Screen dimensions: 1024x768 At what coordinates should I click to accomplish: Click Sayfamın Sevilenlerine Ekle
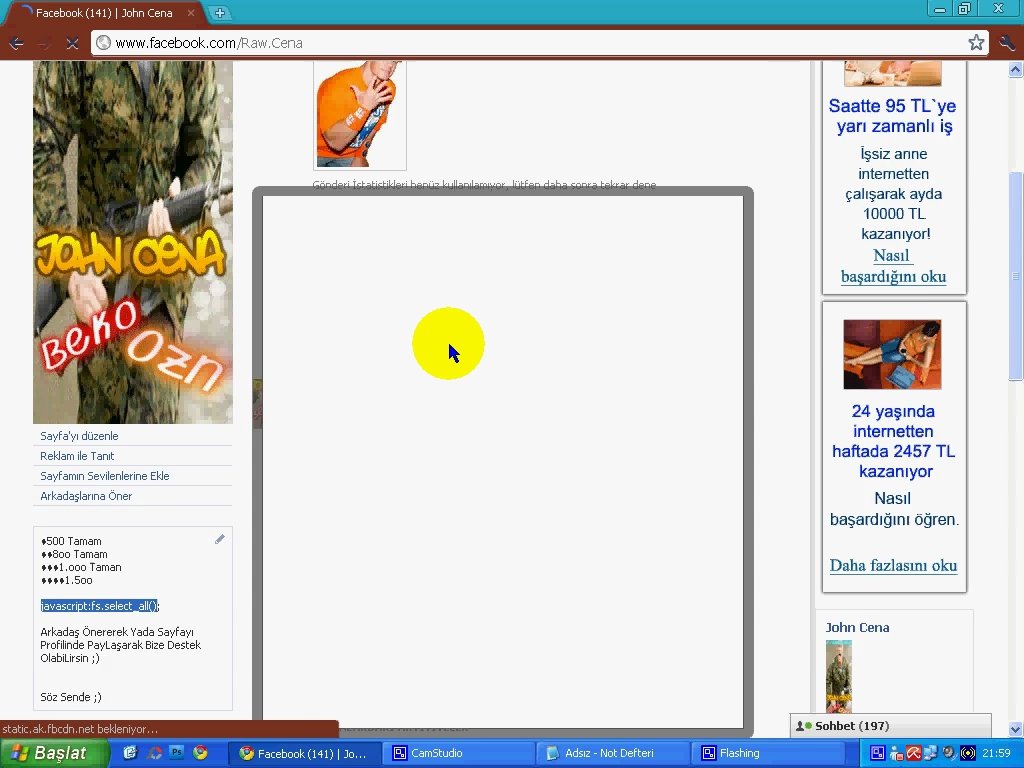coord(104,476)
